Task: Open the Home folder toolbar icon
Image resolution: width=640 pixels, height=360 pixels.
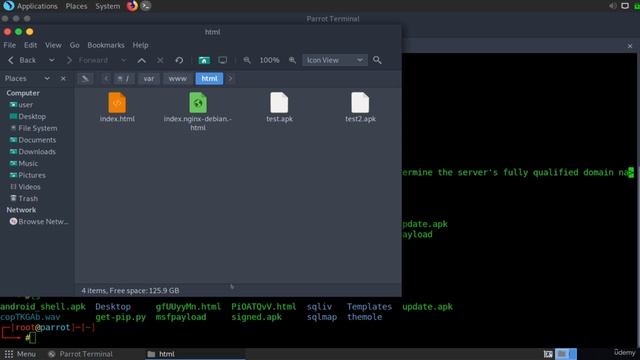Action: click(x=204, y=60)
